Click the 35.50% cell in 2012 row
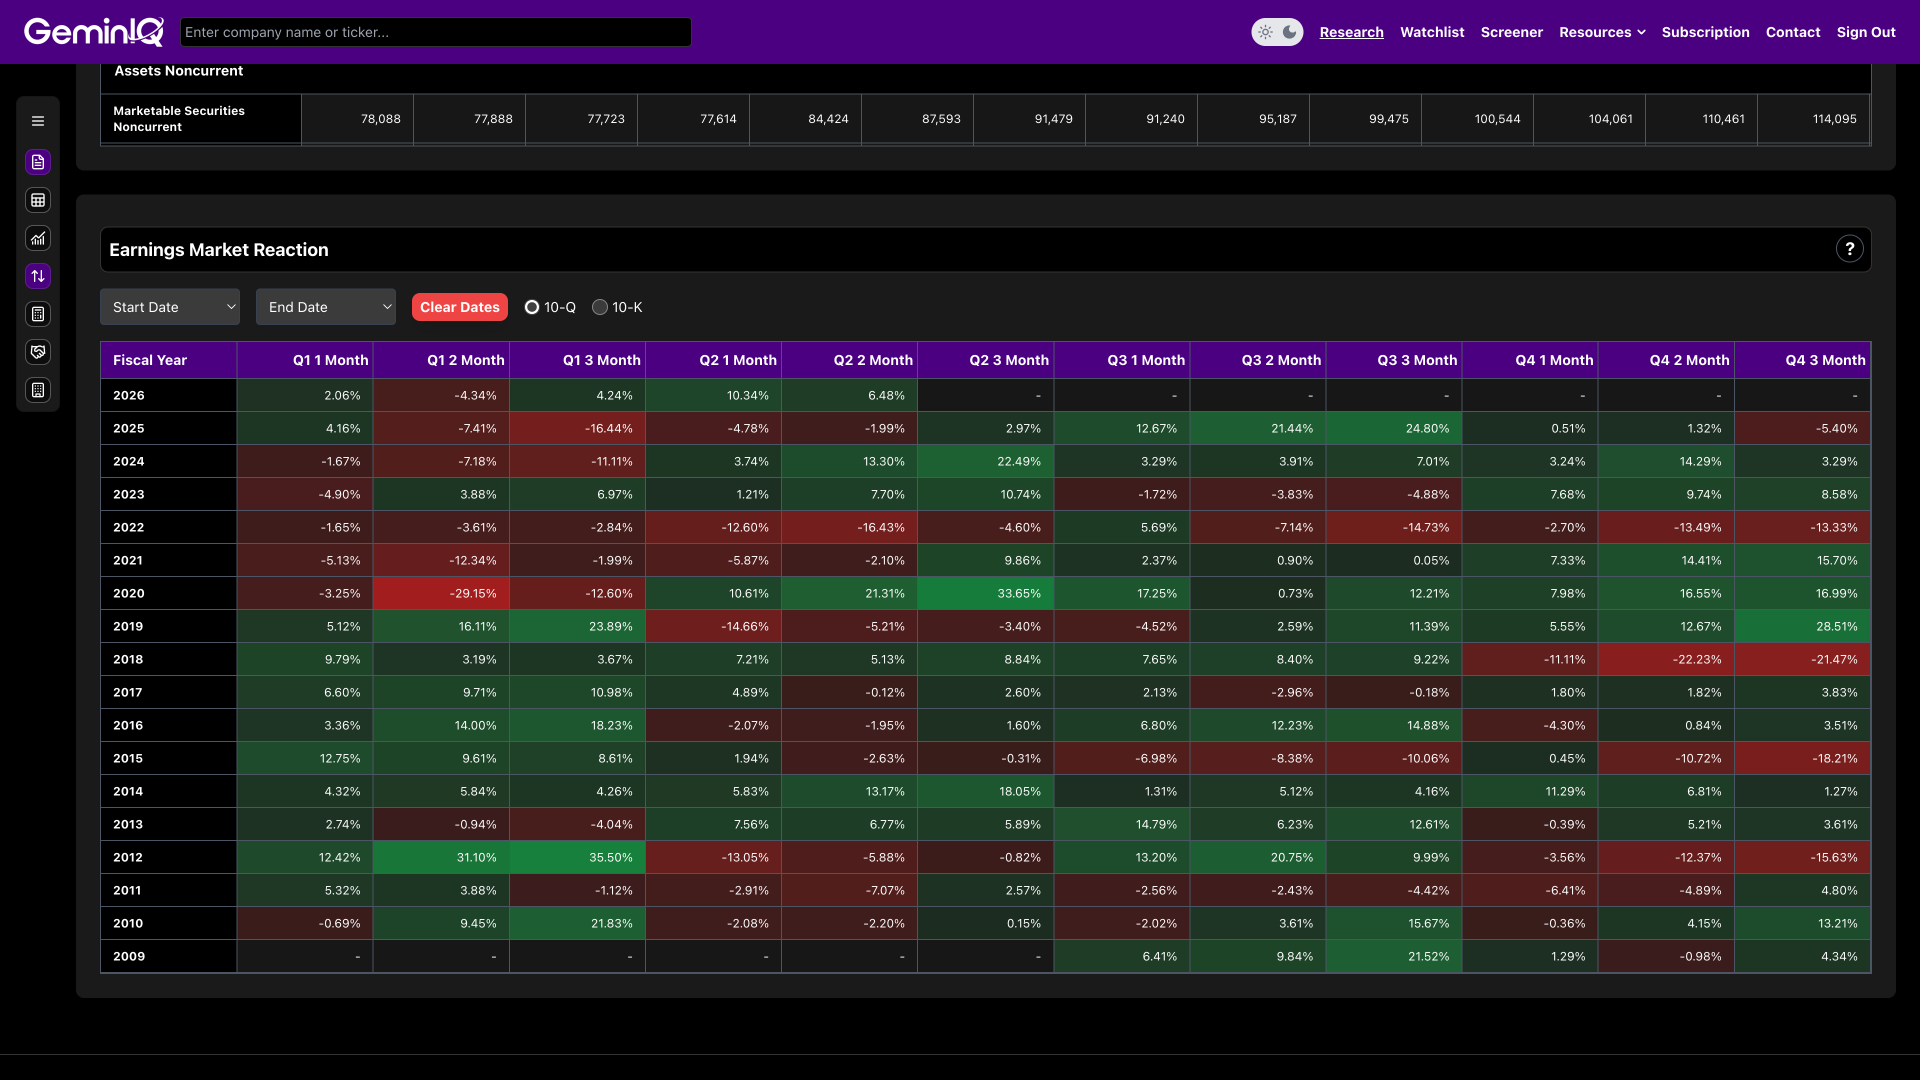Image resolution: width=1920 pixels, height=1080 pixels. coord(577,857)
